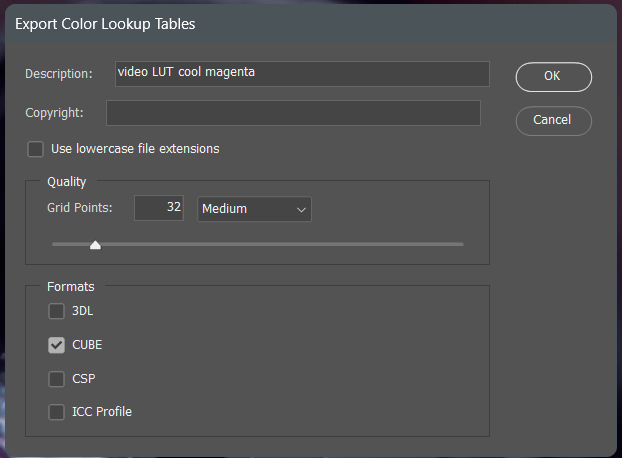
Task: Click the Quality group heading
Action: point(67,182)
